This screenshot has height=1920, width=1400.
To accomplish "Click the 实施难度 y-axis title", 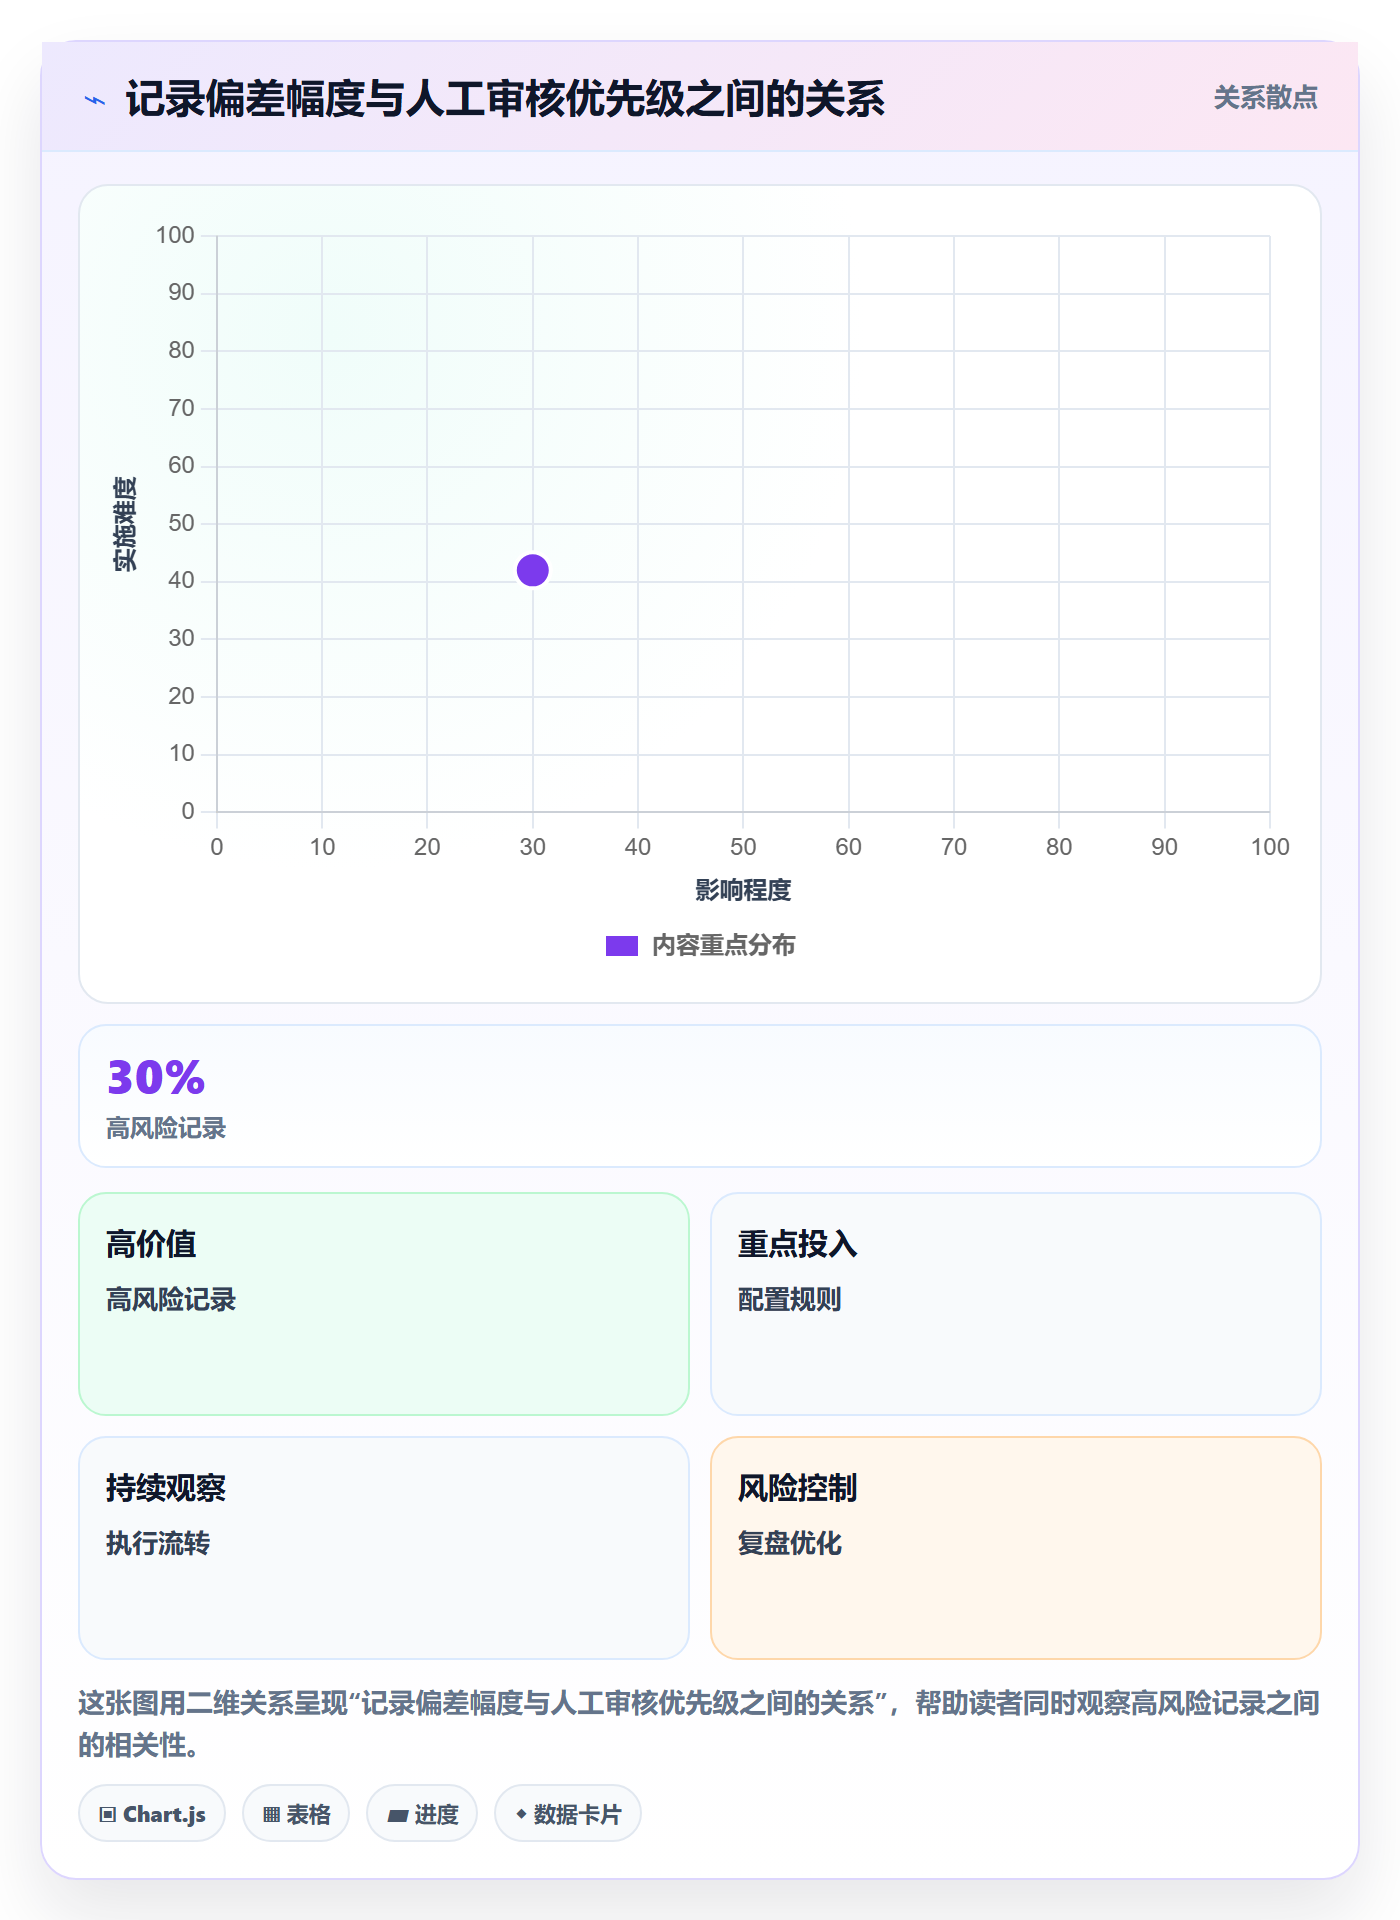I will 125,524.
